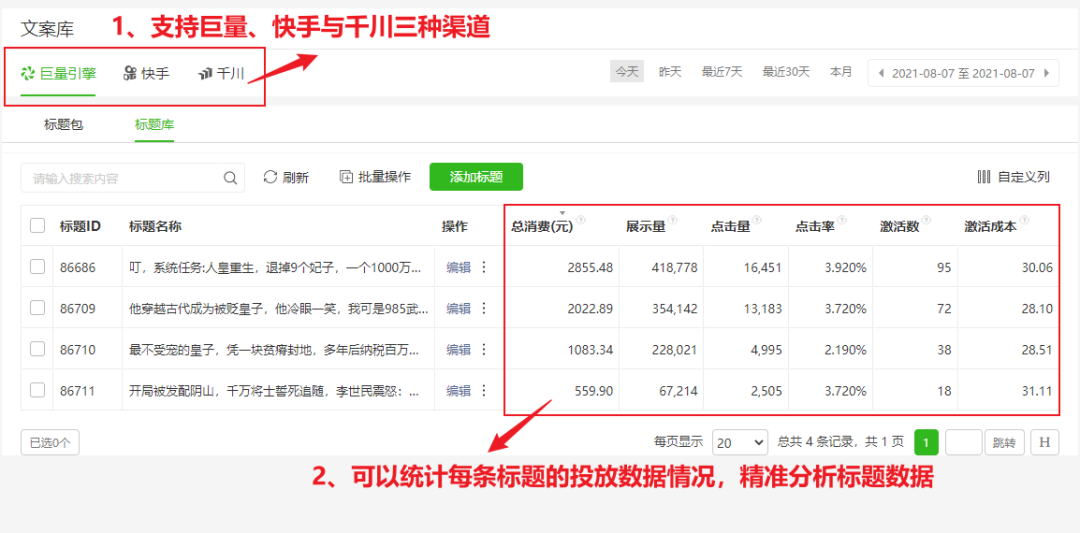1080x533 pixels.
Task: Click the 标题ID column header
Action: pos(81,226)
